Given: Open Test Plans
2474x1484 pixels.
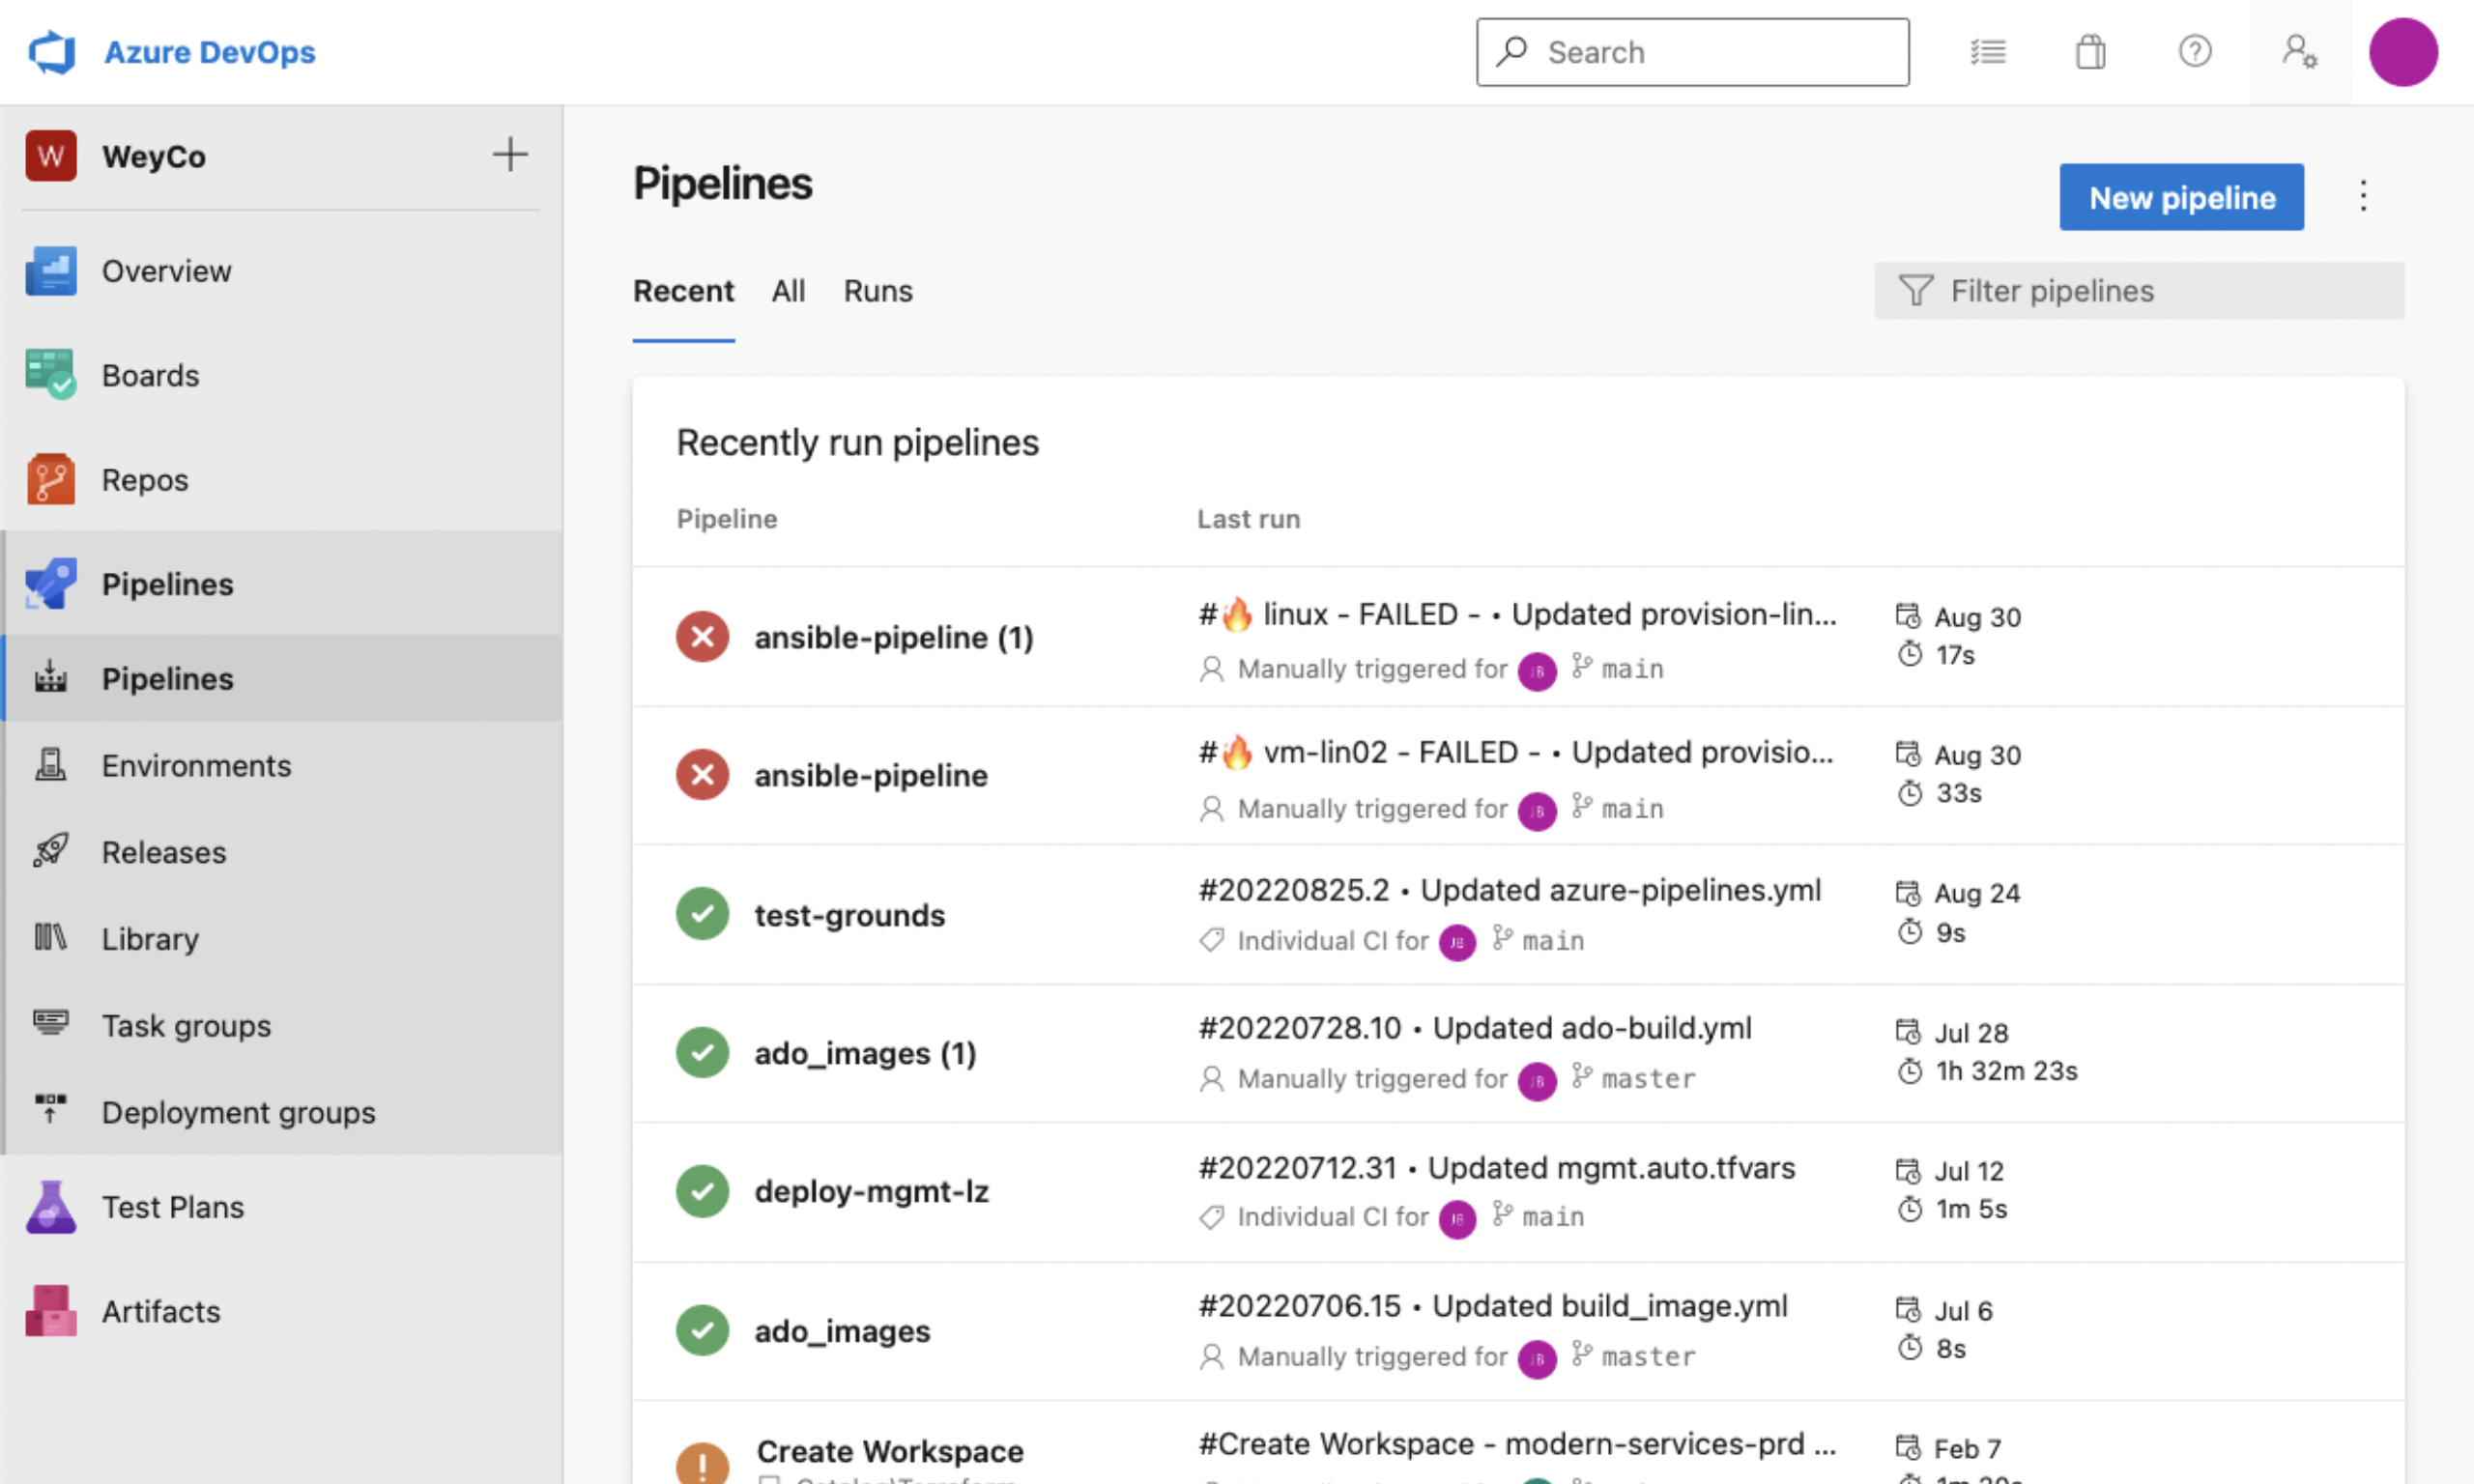Looking at the screenshot, I should [171, 1206].
